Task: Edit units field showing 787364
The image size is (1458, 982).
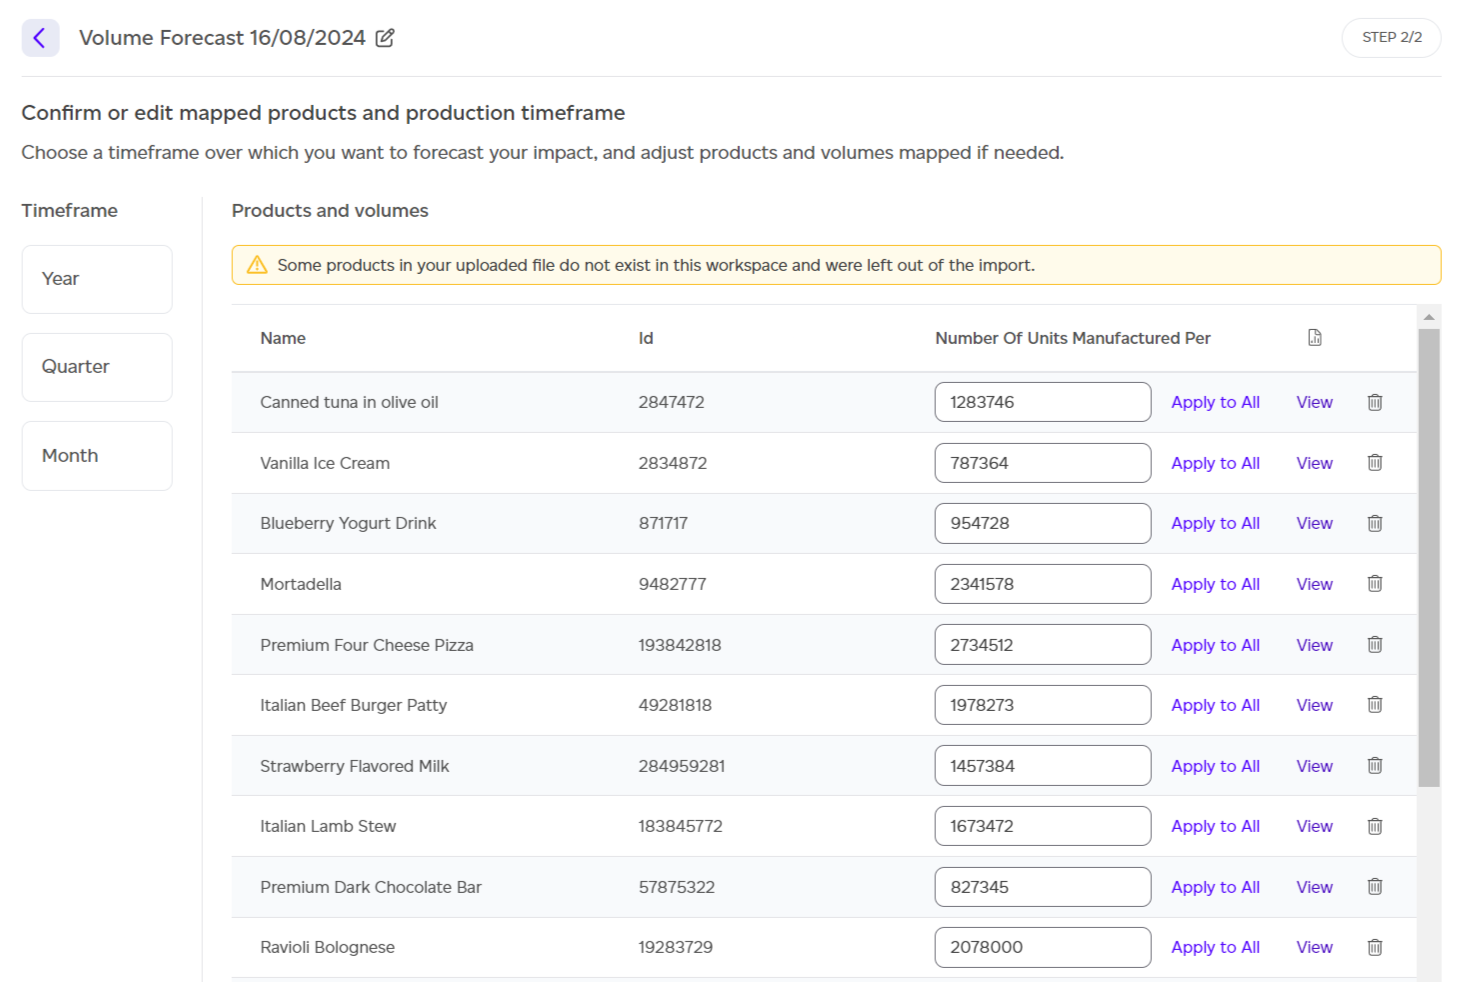Action: pos(1043,463)
